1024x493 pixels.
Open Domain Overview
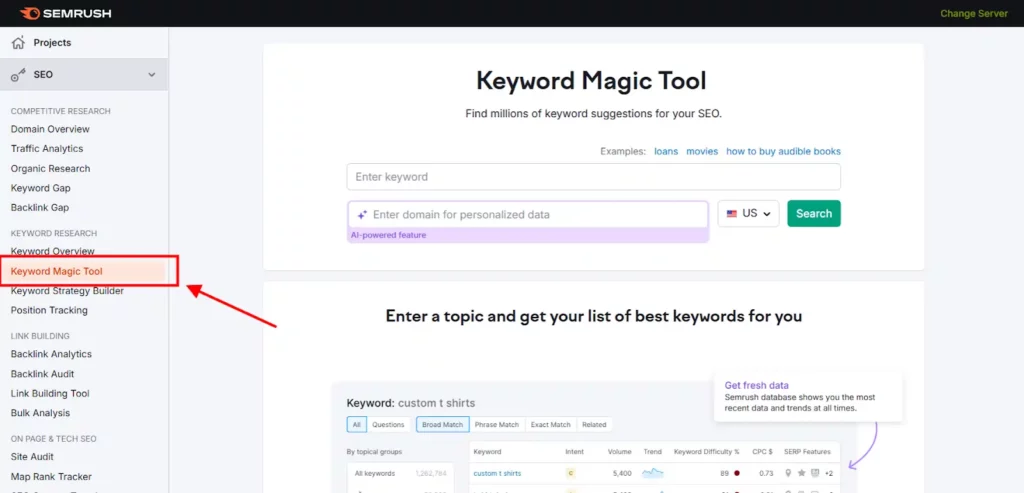tap(50, 129)
